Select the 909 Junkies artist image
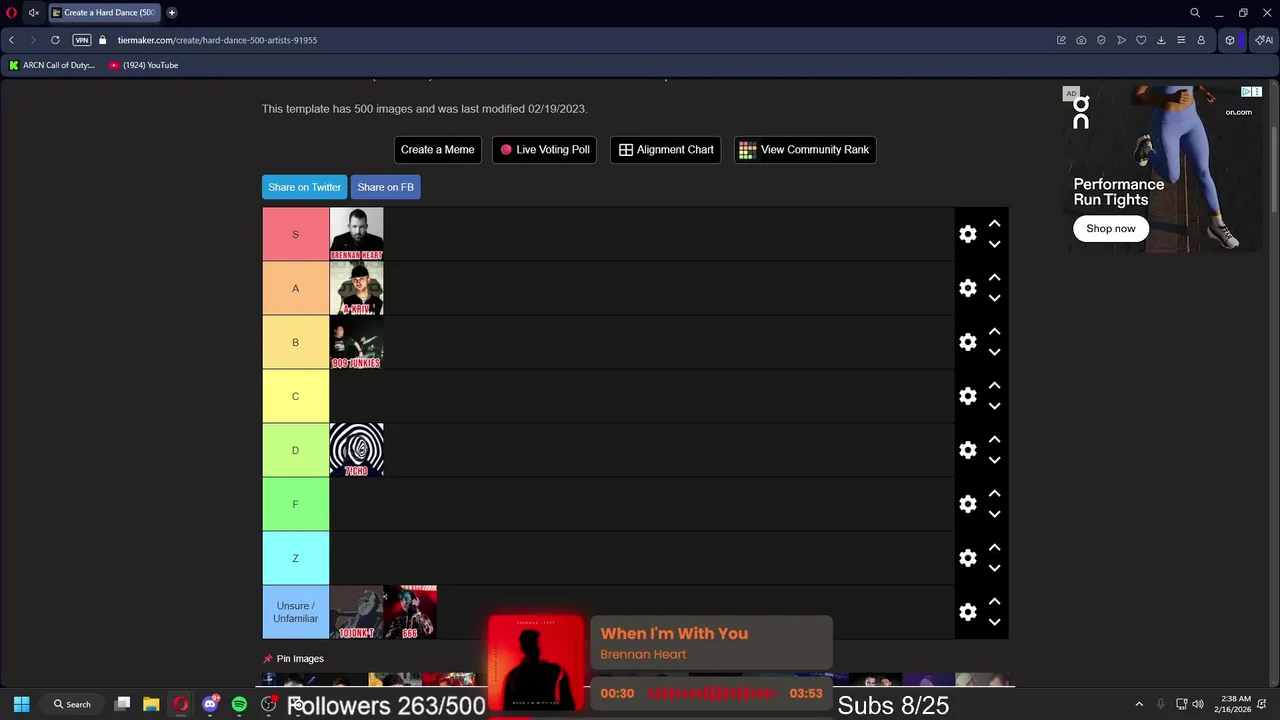The height and width of the screenshot is (720, 1280). coord(356,342)
